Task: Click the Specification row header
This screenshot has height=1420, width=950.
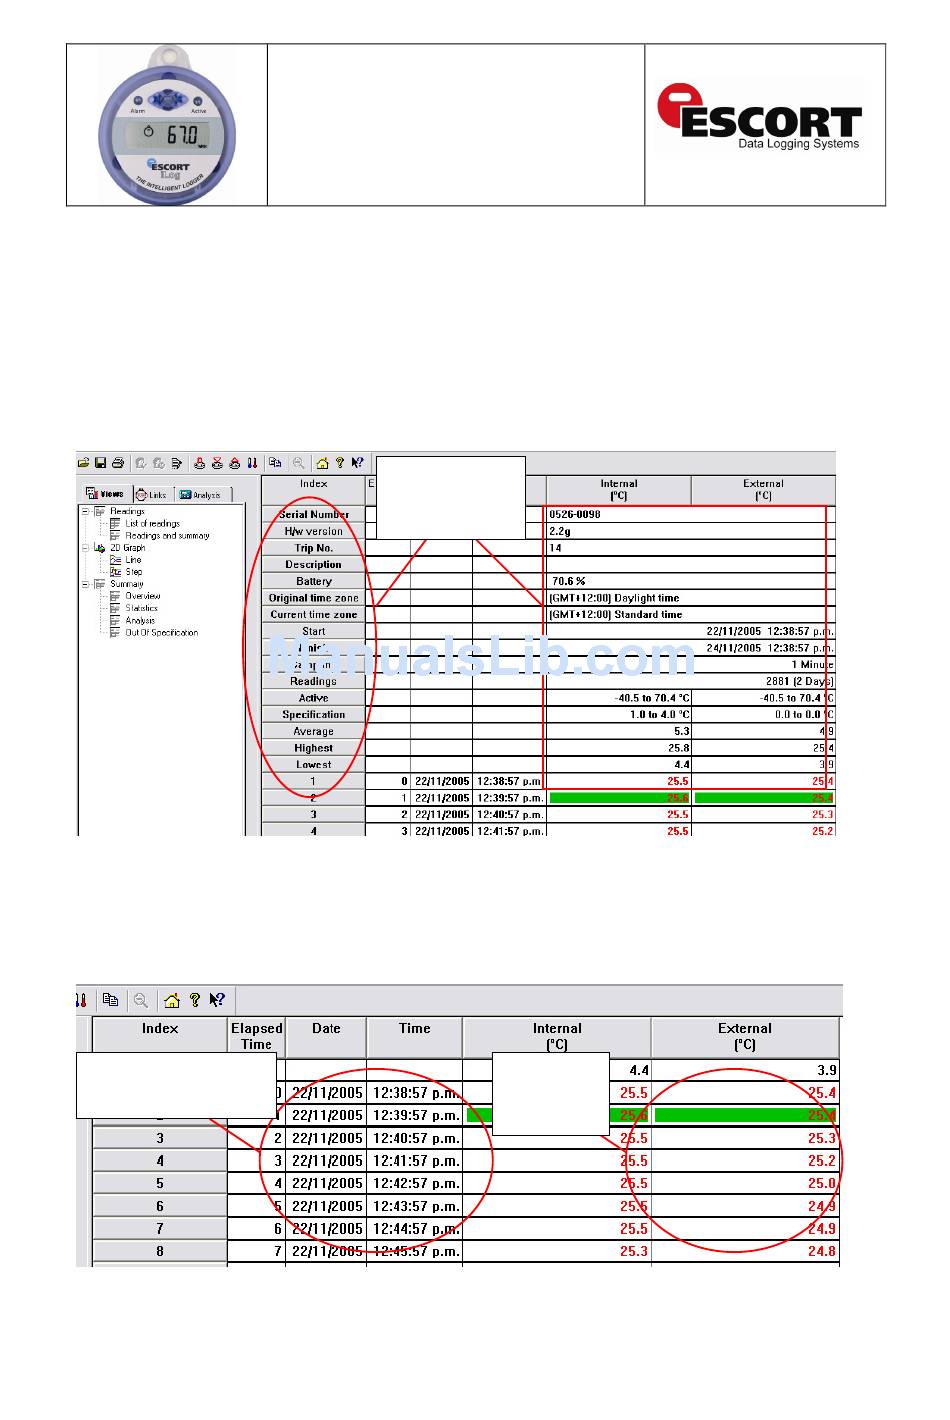Action: [x=314, y=714]
